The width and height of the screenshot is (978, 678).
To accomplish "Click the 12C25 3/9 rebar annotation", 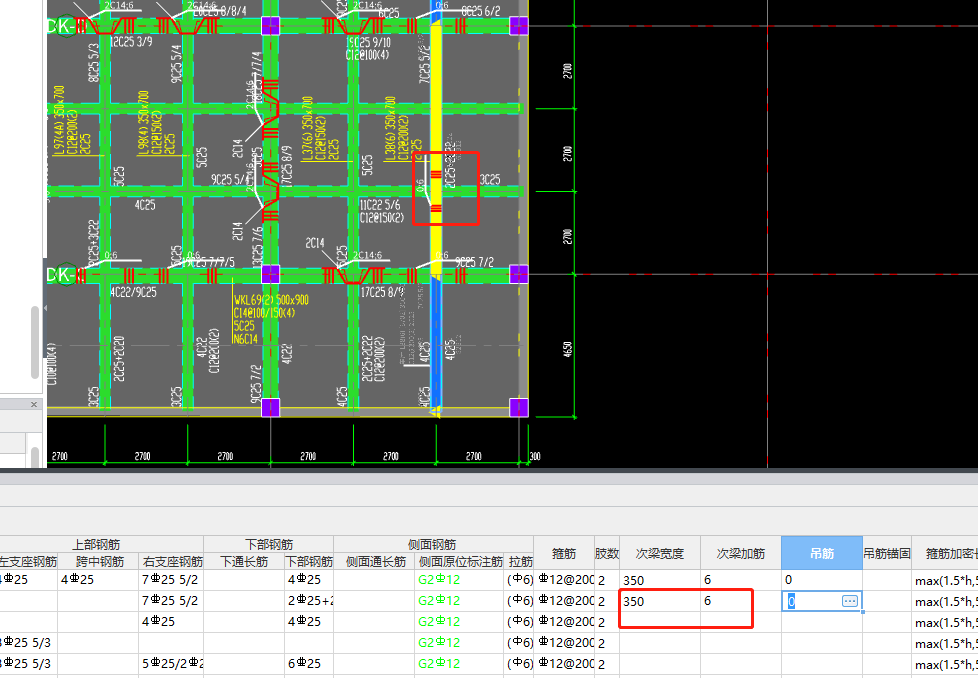I will click(x=131, y=42).
